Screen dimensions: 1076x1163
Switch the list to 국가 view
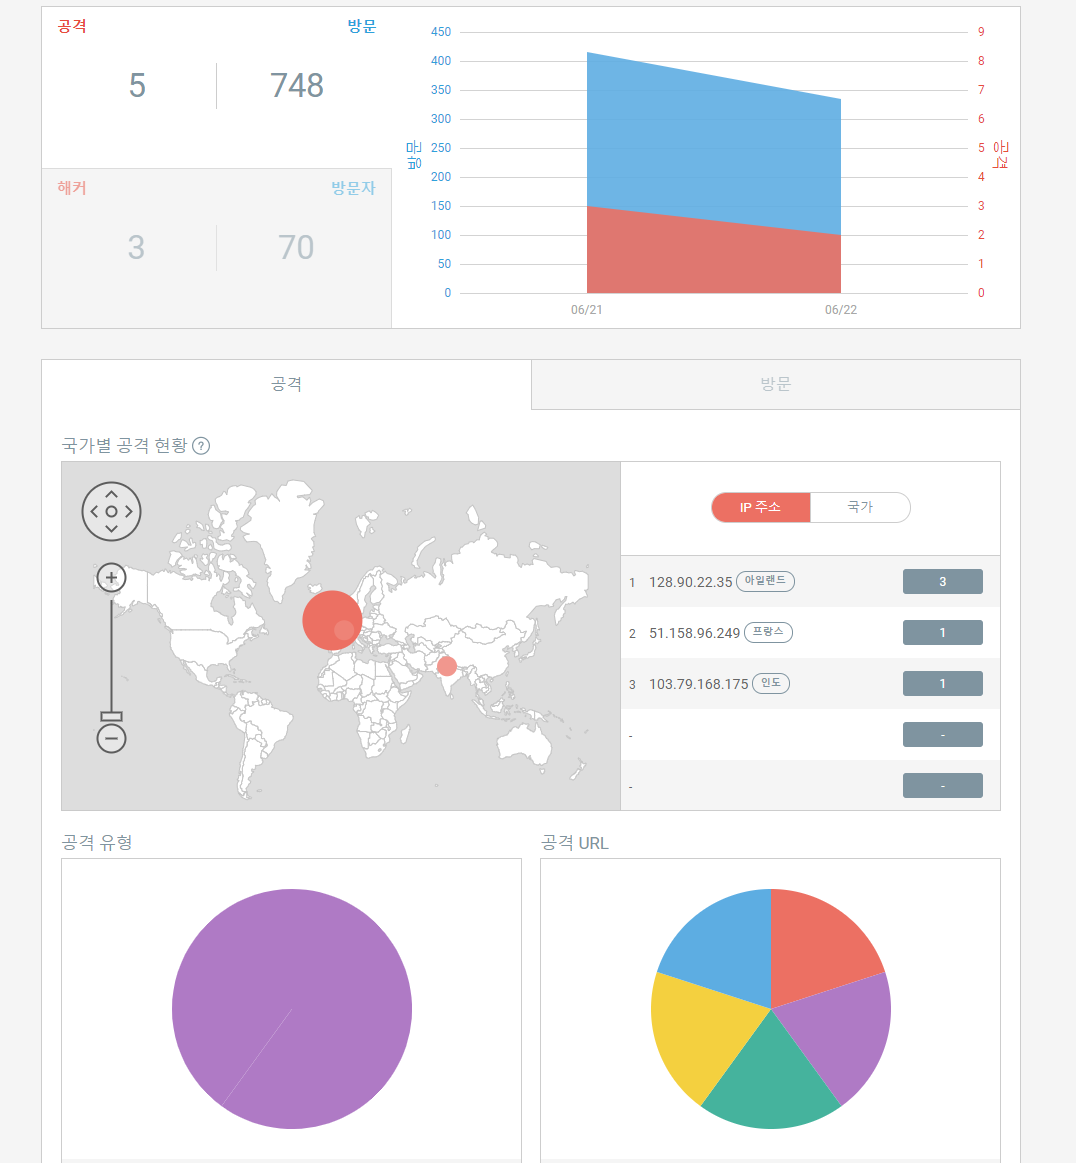coord(860,507)
